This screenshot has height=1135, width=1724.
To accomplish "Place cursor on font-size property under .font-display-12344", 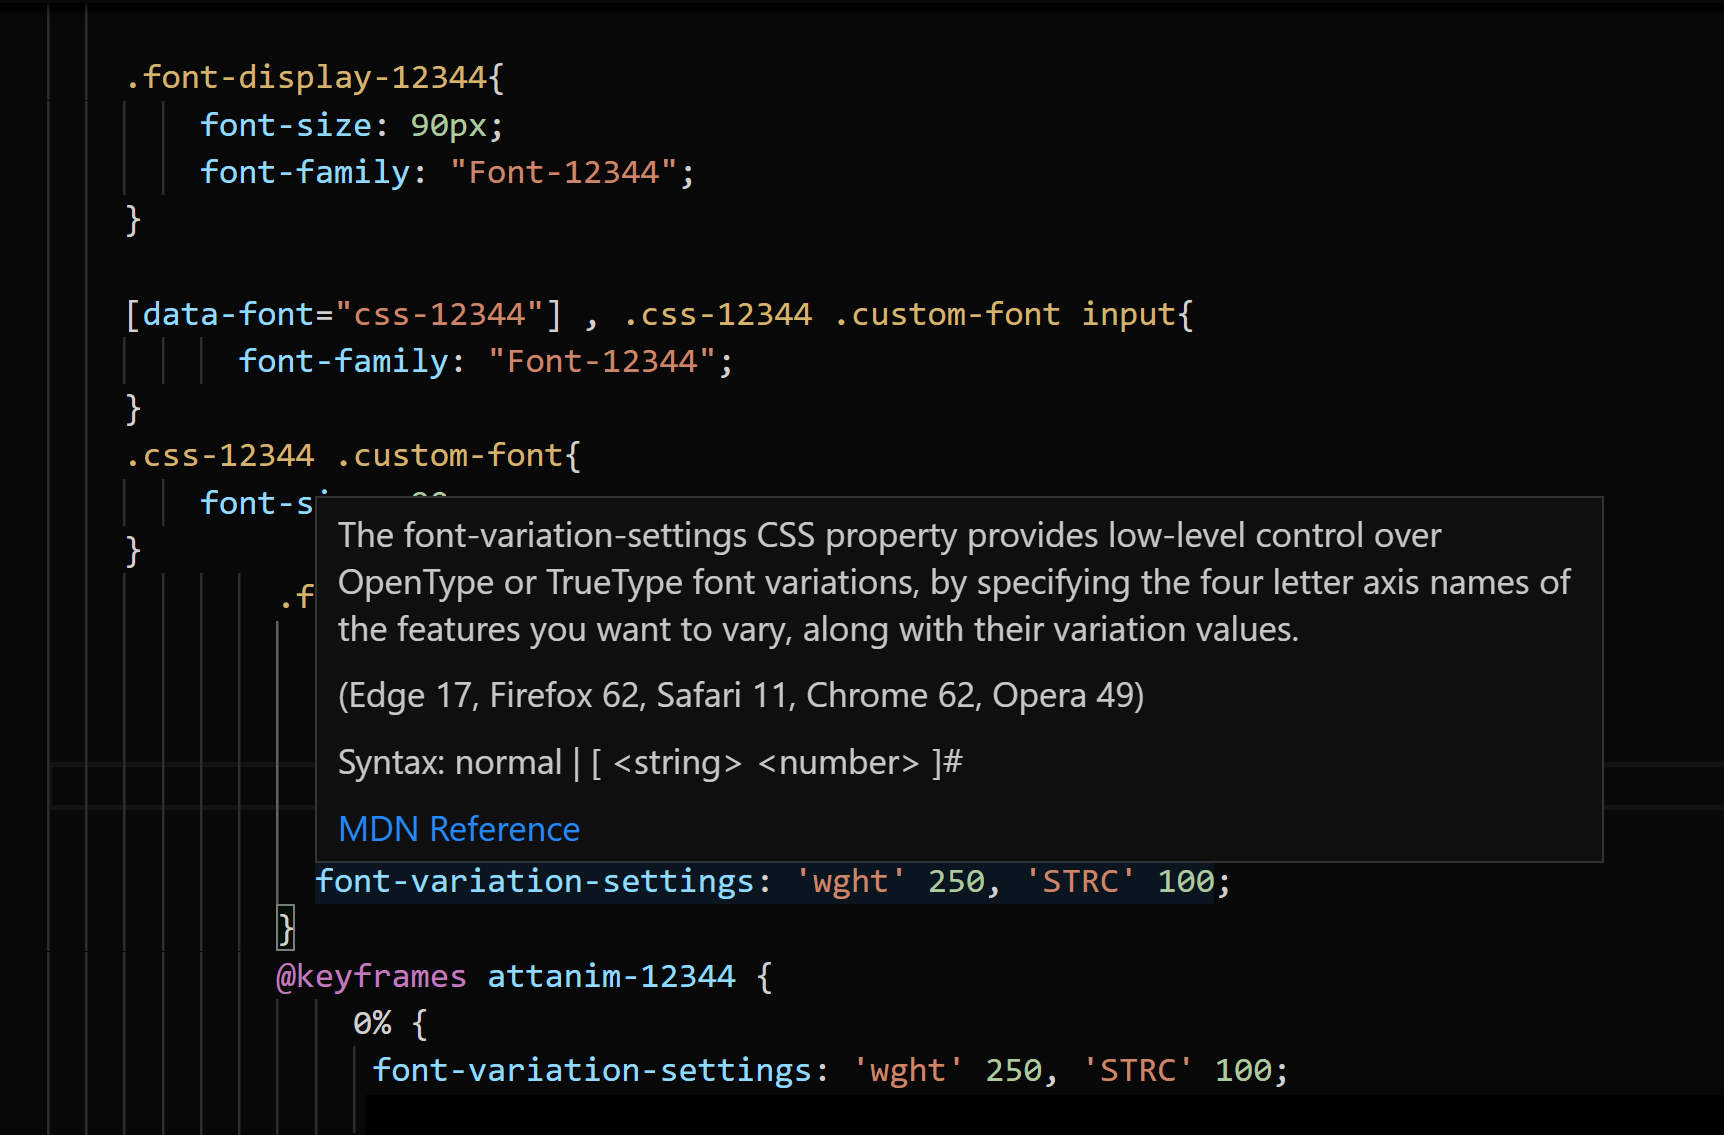I will (286, 125).
